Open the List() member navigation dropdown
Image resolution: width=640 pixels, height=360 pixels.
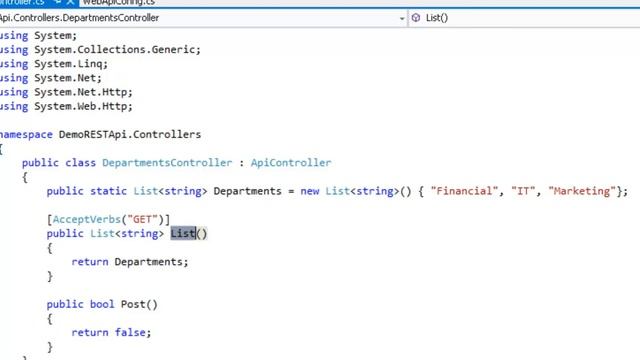[524, 18]
